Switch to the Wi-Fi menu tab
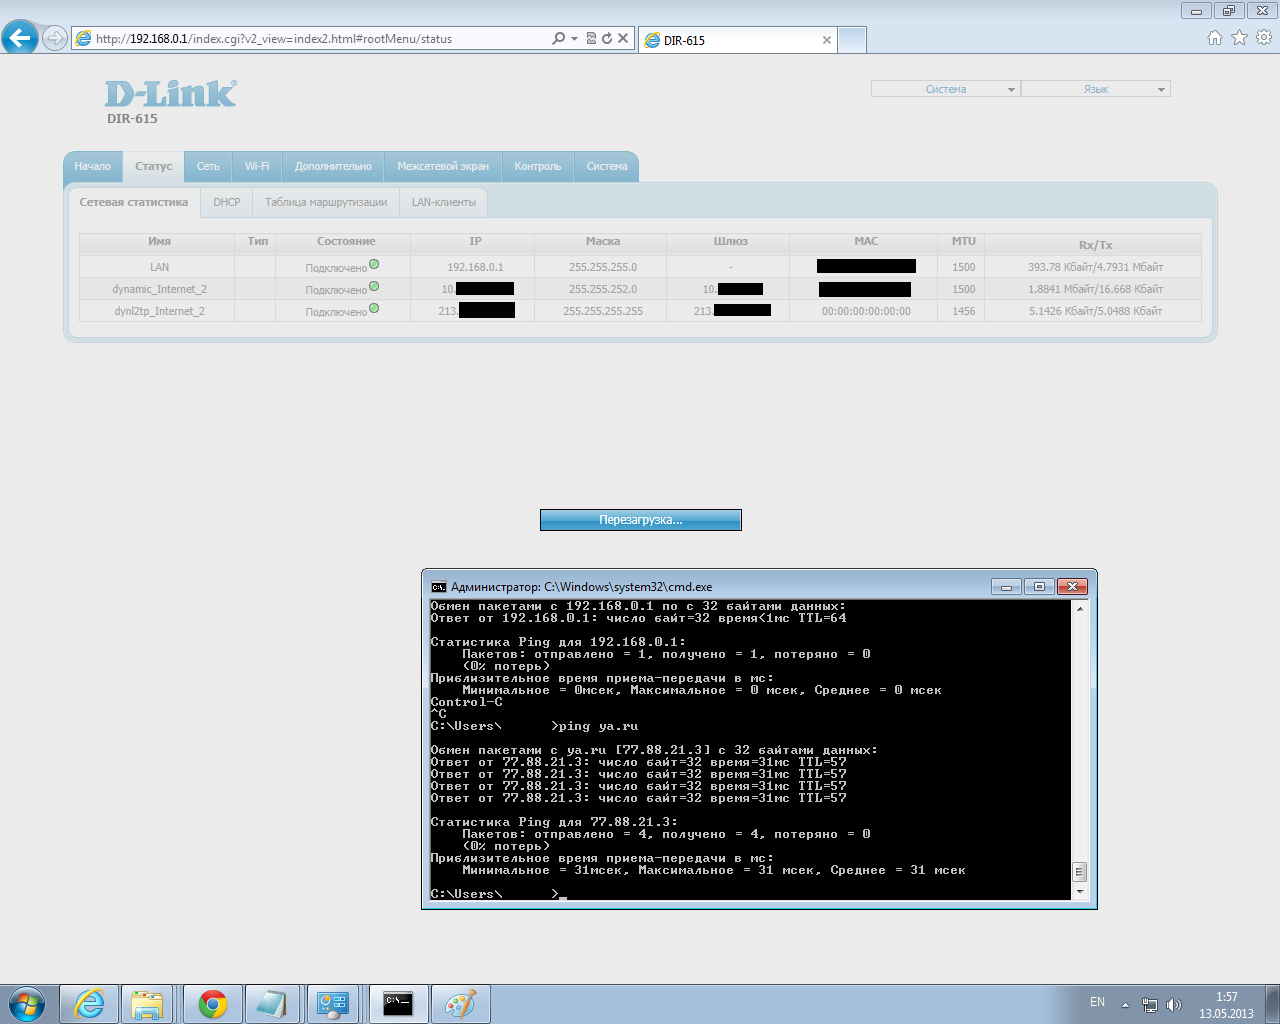The image size is (1280, 1024). (257, 166)
